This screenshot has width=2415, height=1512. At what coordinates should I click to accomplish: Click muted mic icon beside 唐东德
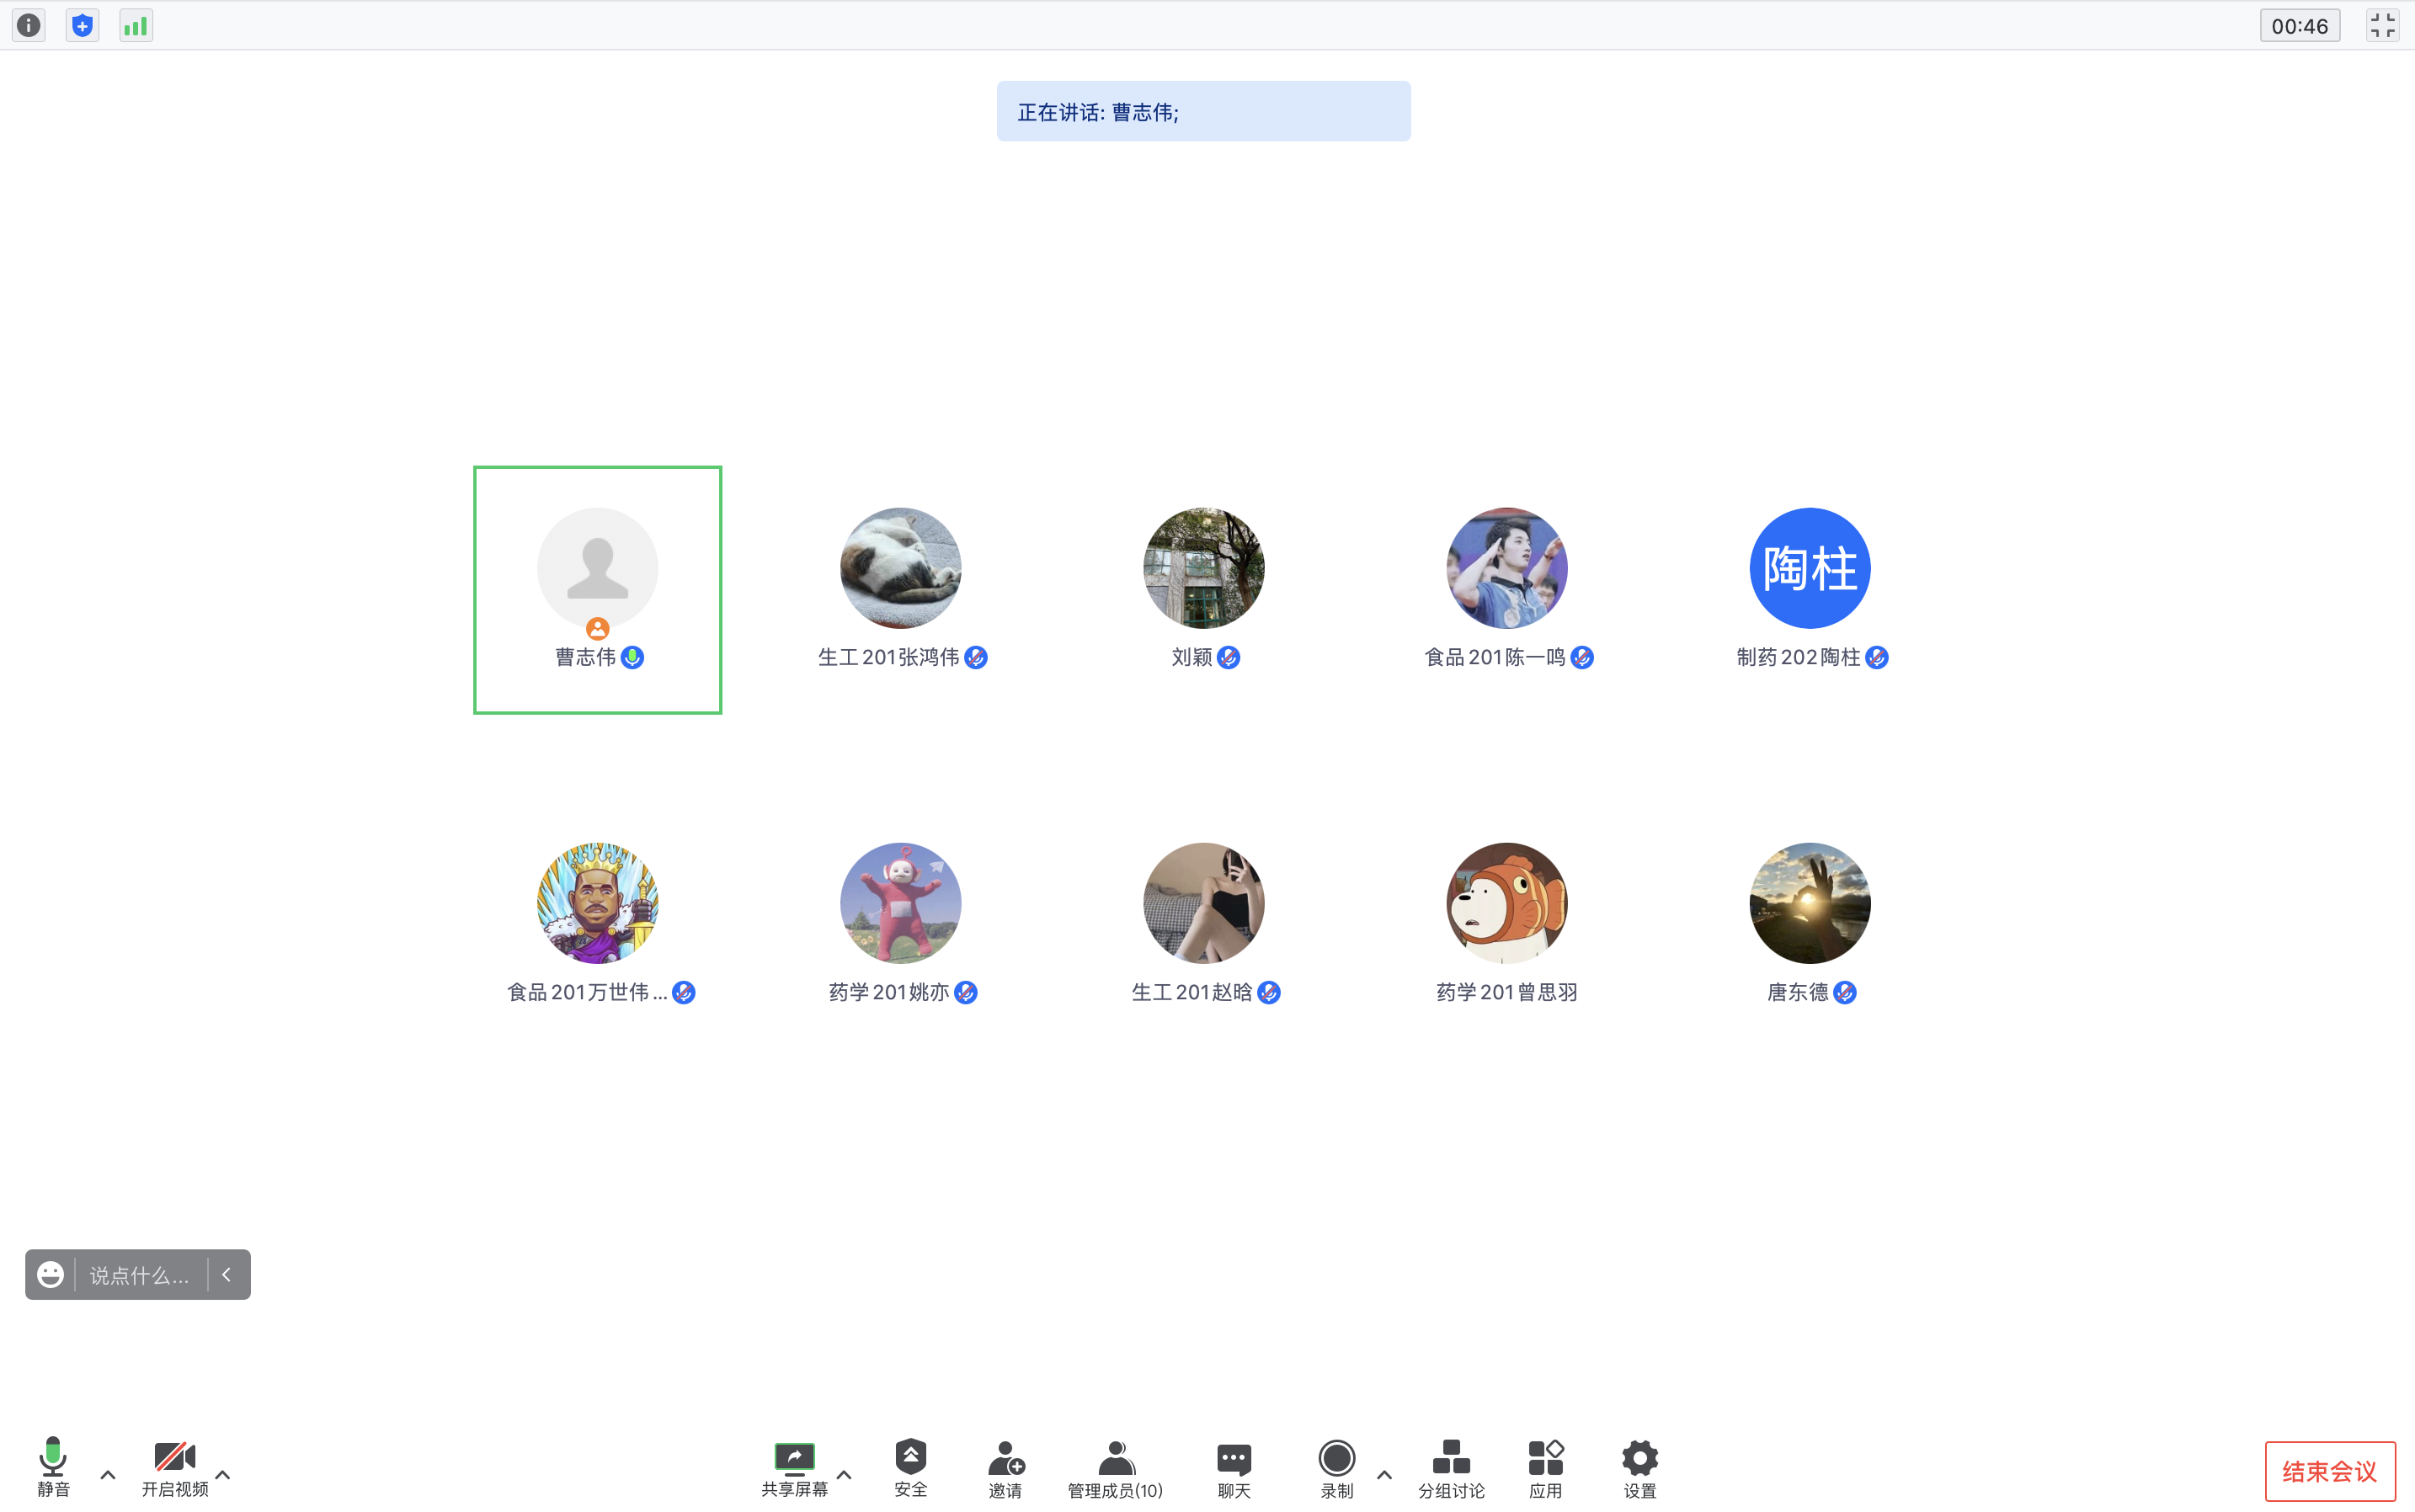coord(1845,992)
